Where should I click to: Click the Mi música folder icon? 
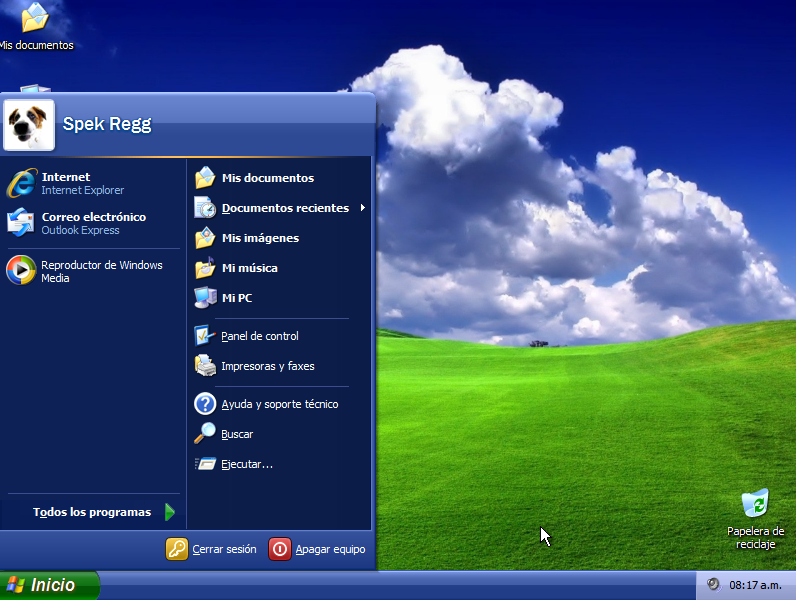[205, 268]
